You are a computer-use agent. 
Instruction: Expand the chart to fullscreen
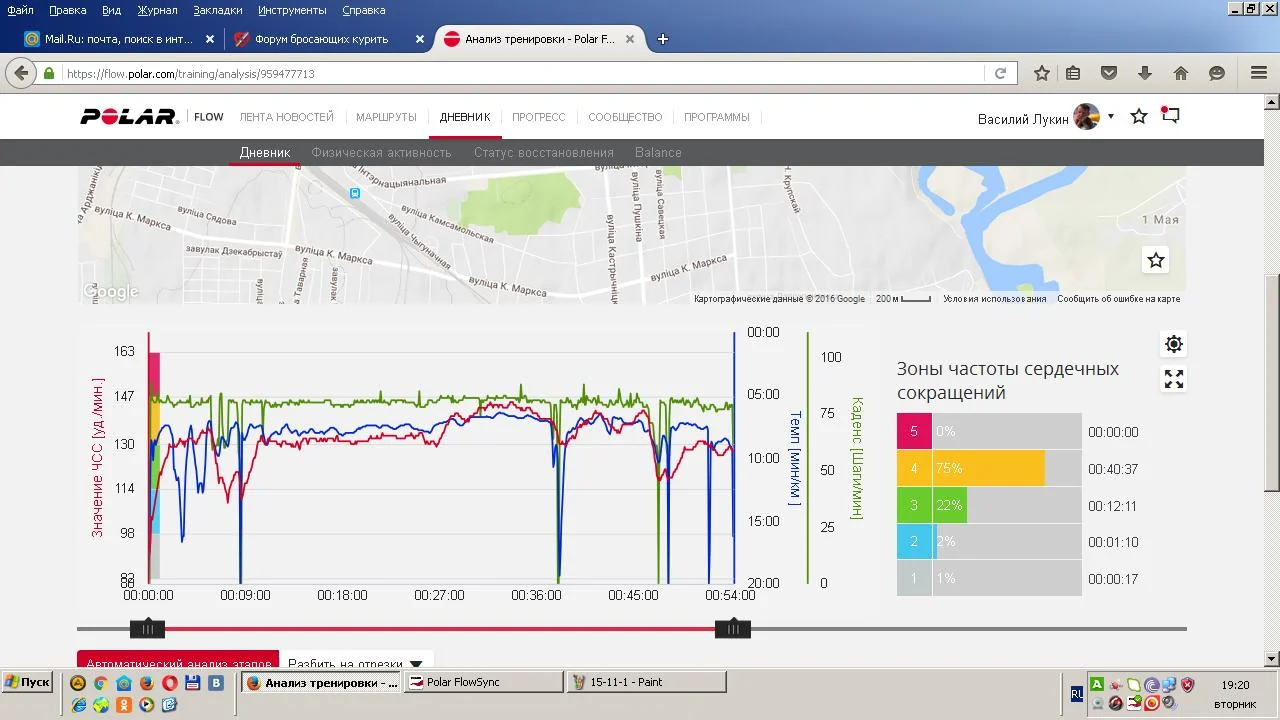(1174, 379)
